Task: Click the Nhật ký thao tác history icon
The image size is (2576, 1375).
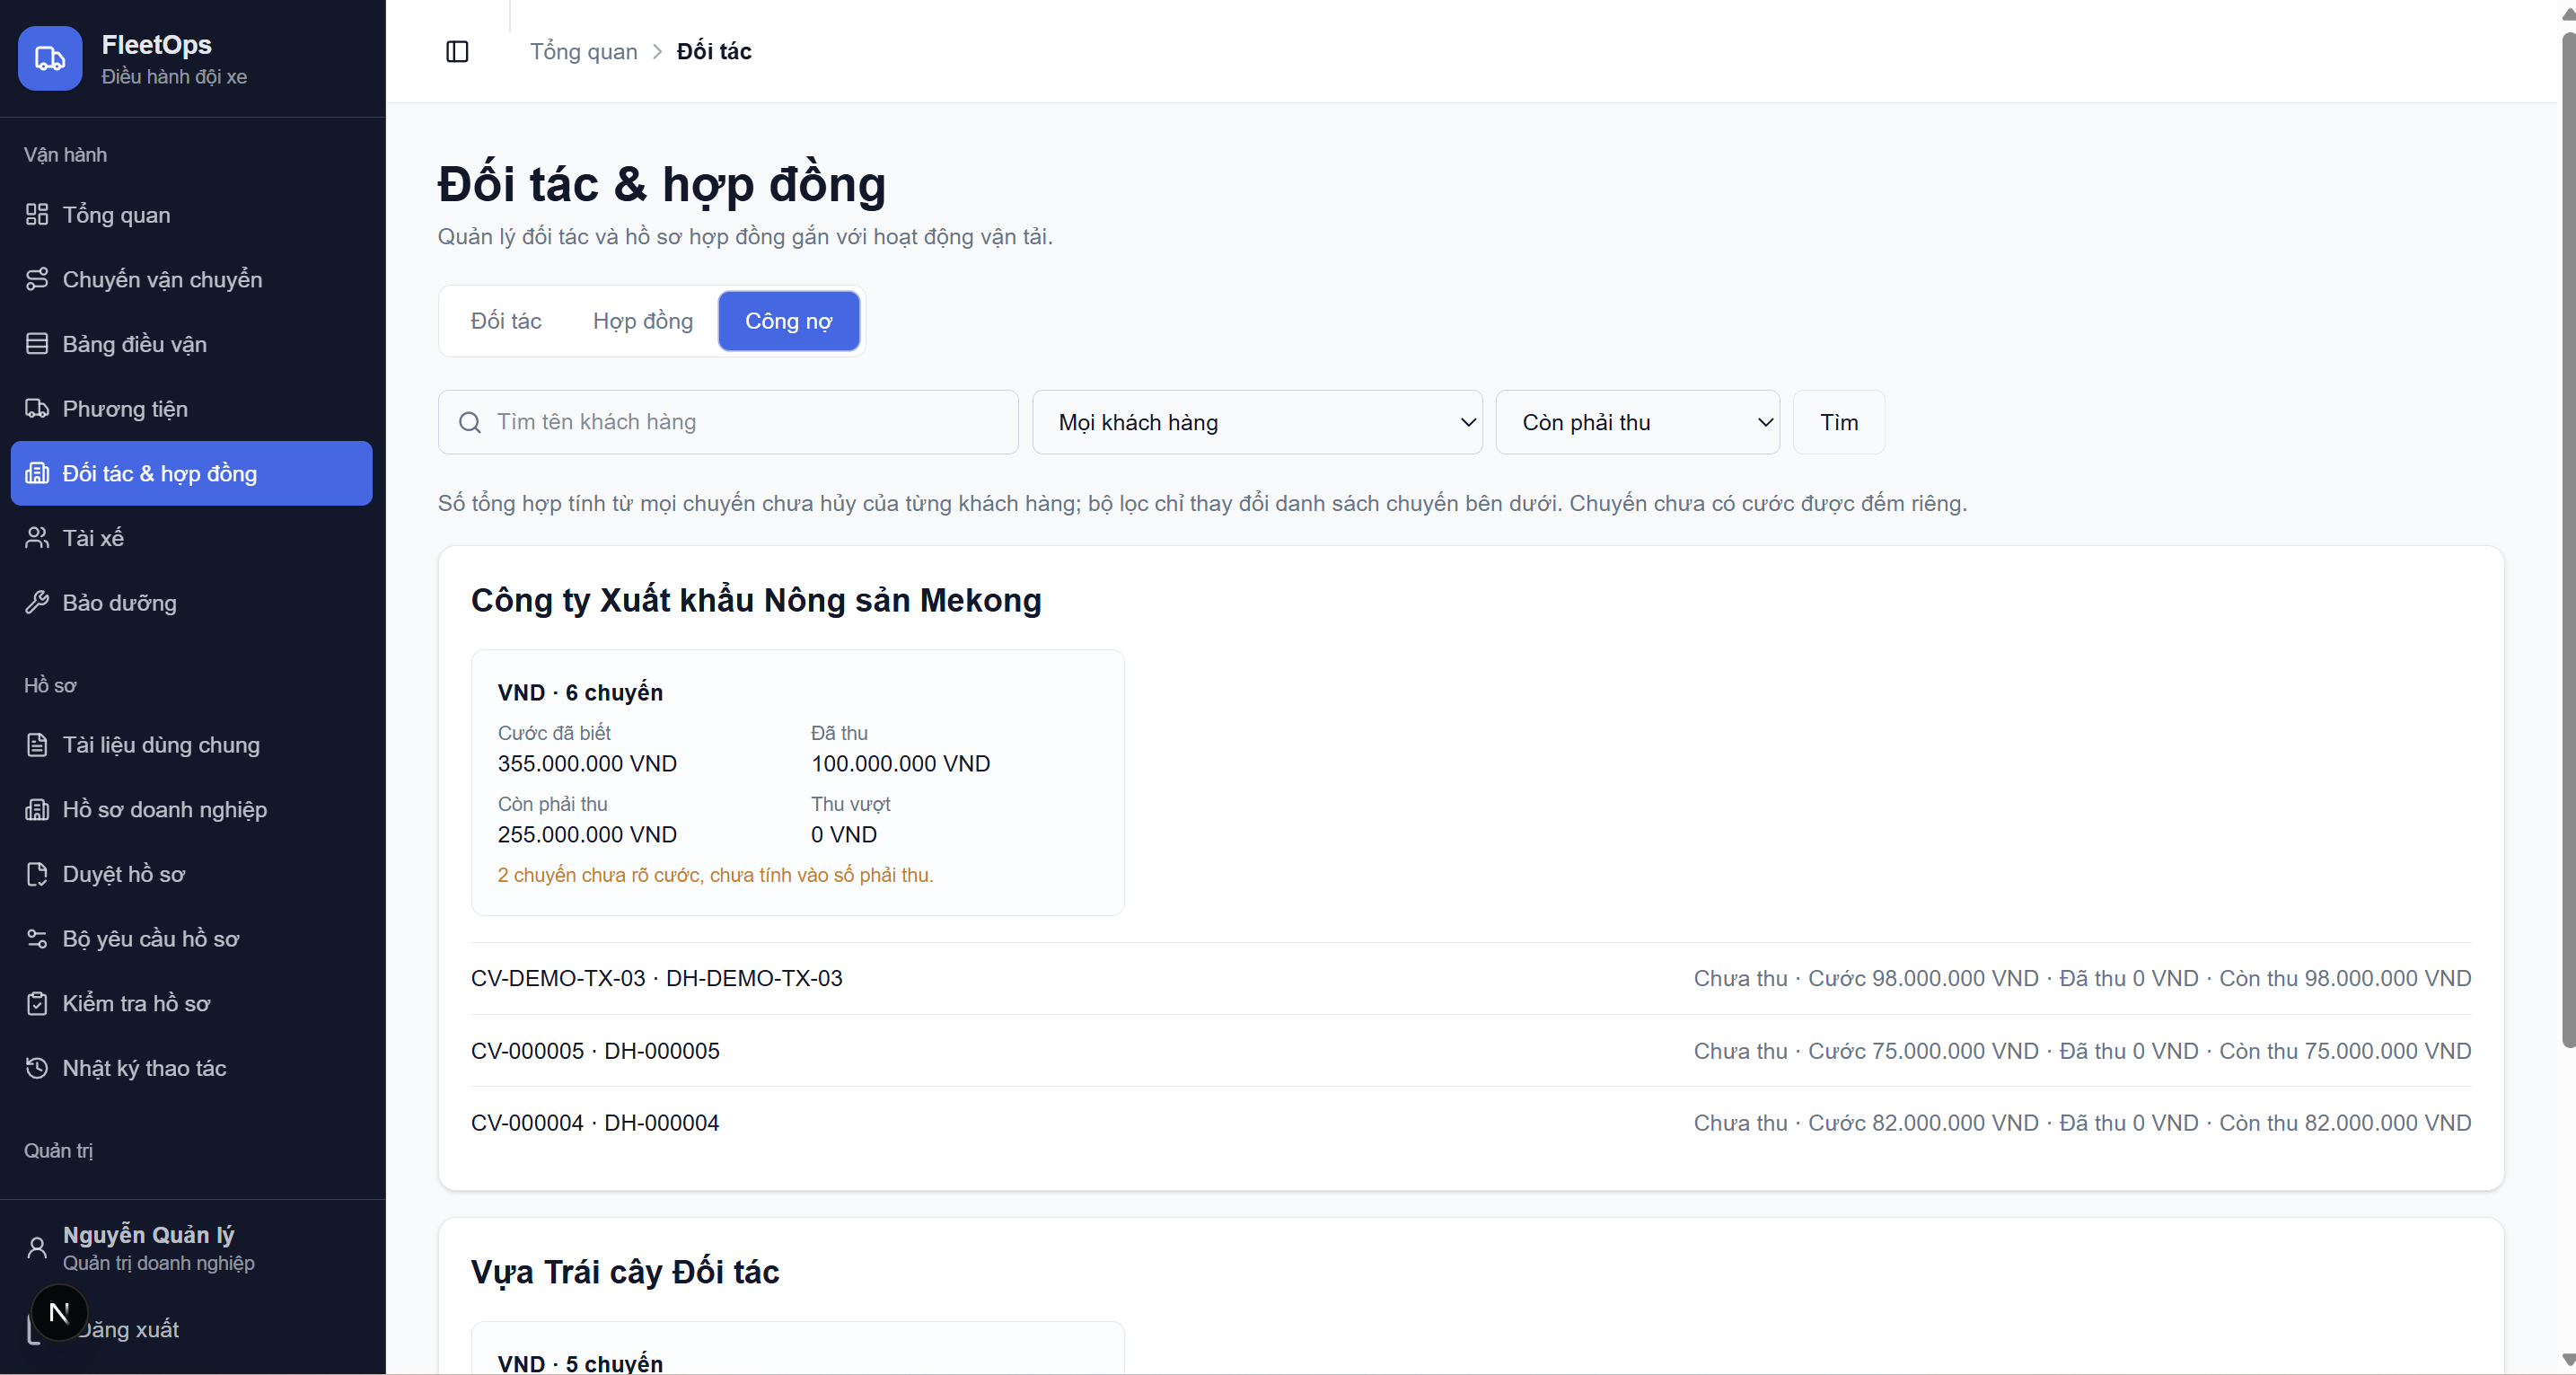Action: (37, 1068)
